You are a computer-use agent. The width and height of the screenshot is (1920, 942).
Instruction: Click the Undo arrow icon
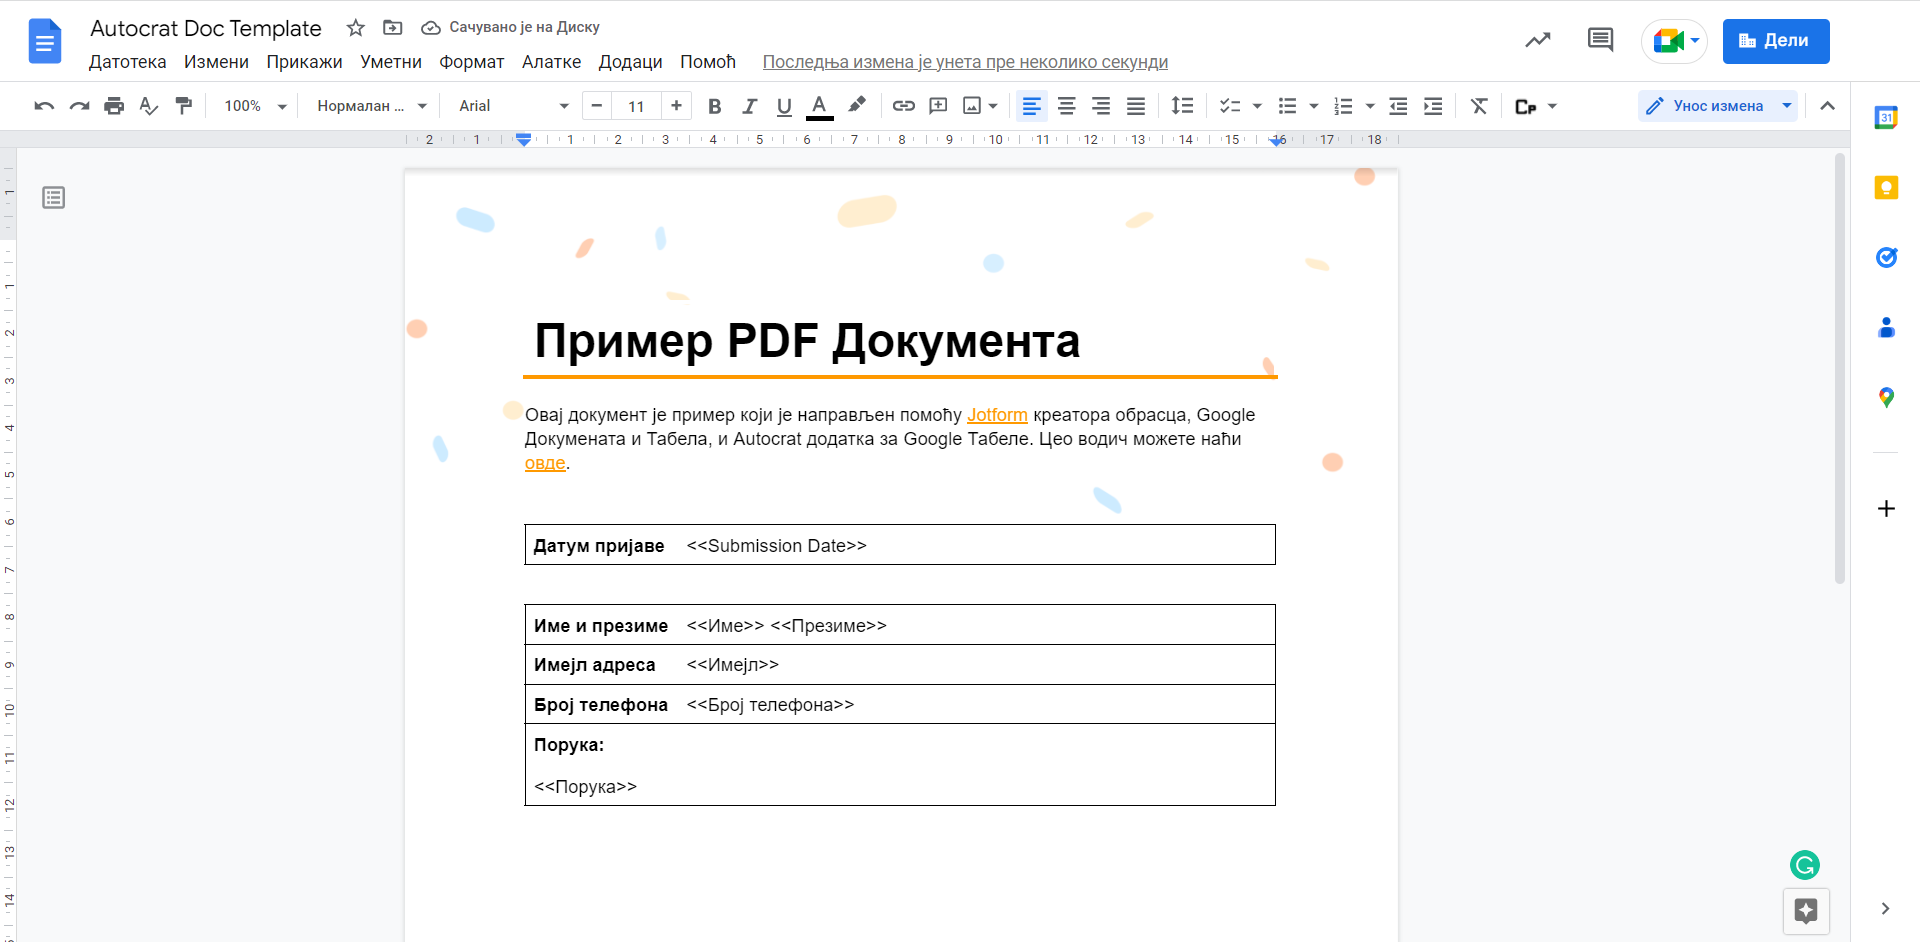coord(44,106)
